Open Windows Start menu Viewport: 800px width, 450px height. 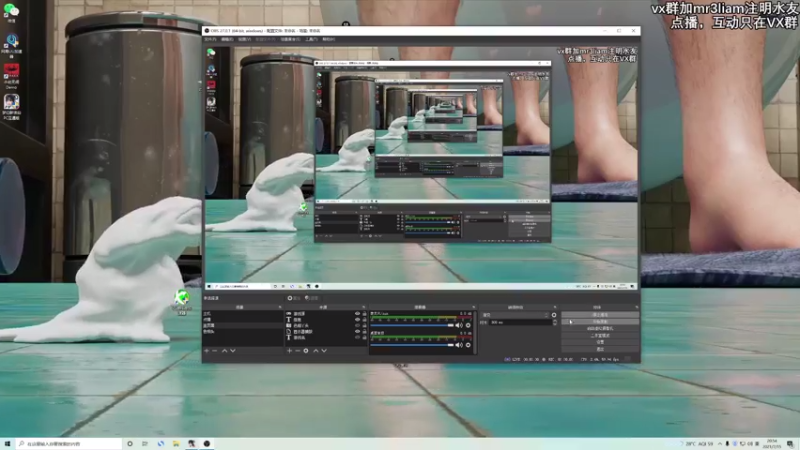click(x=7, y=444)
